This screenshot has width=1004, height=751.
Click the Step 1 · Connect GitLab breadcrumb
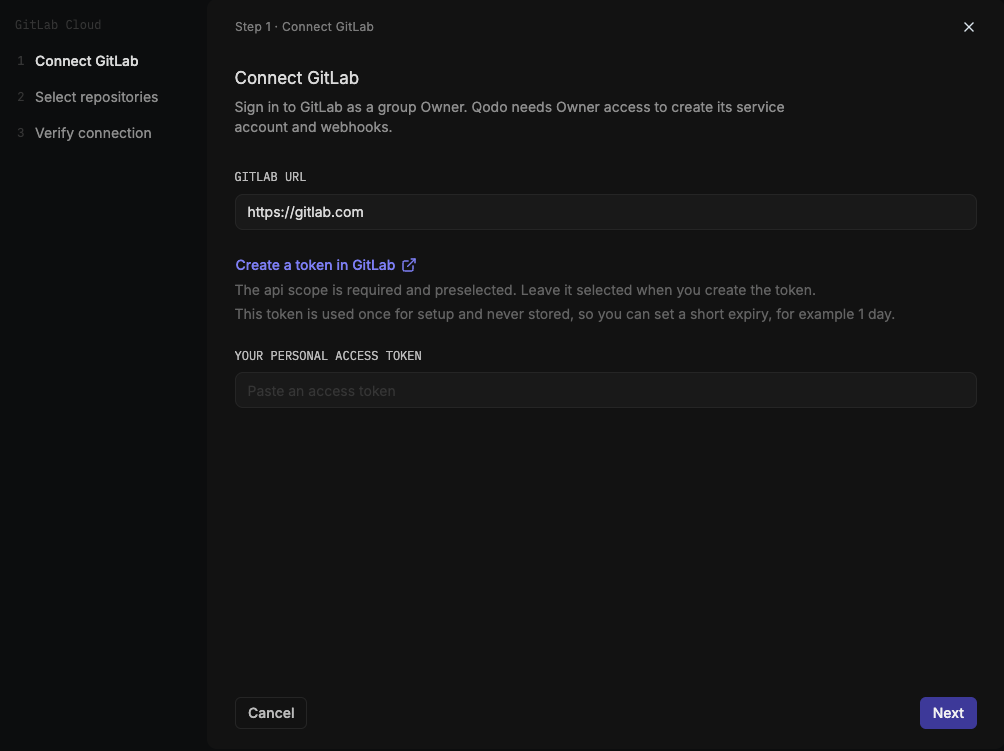pos(304,27)
